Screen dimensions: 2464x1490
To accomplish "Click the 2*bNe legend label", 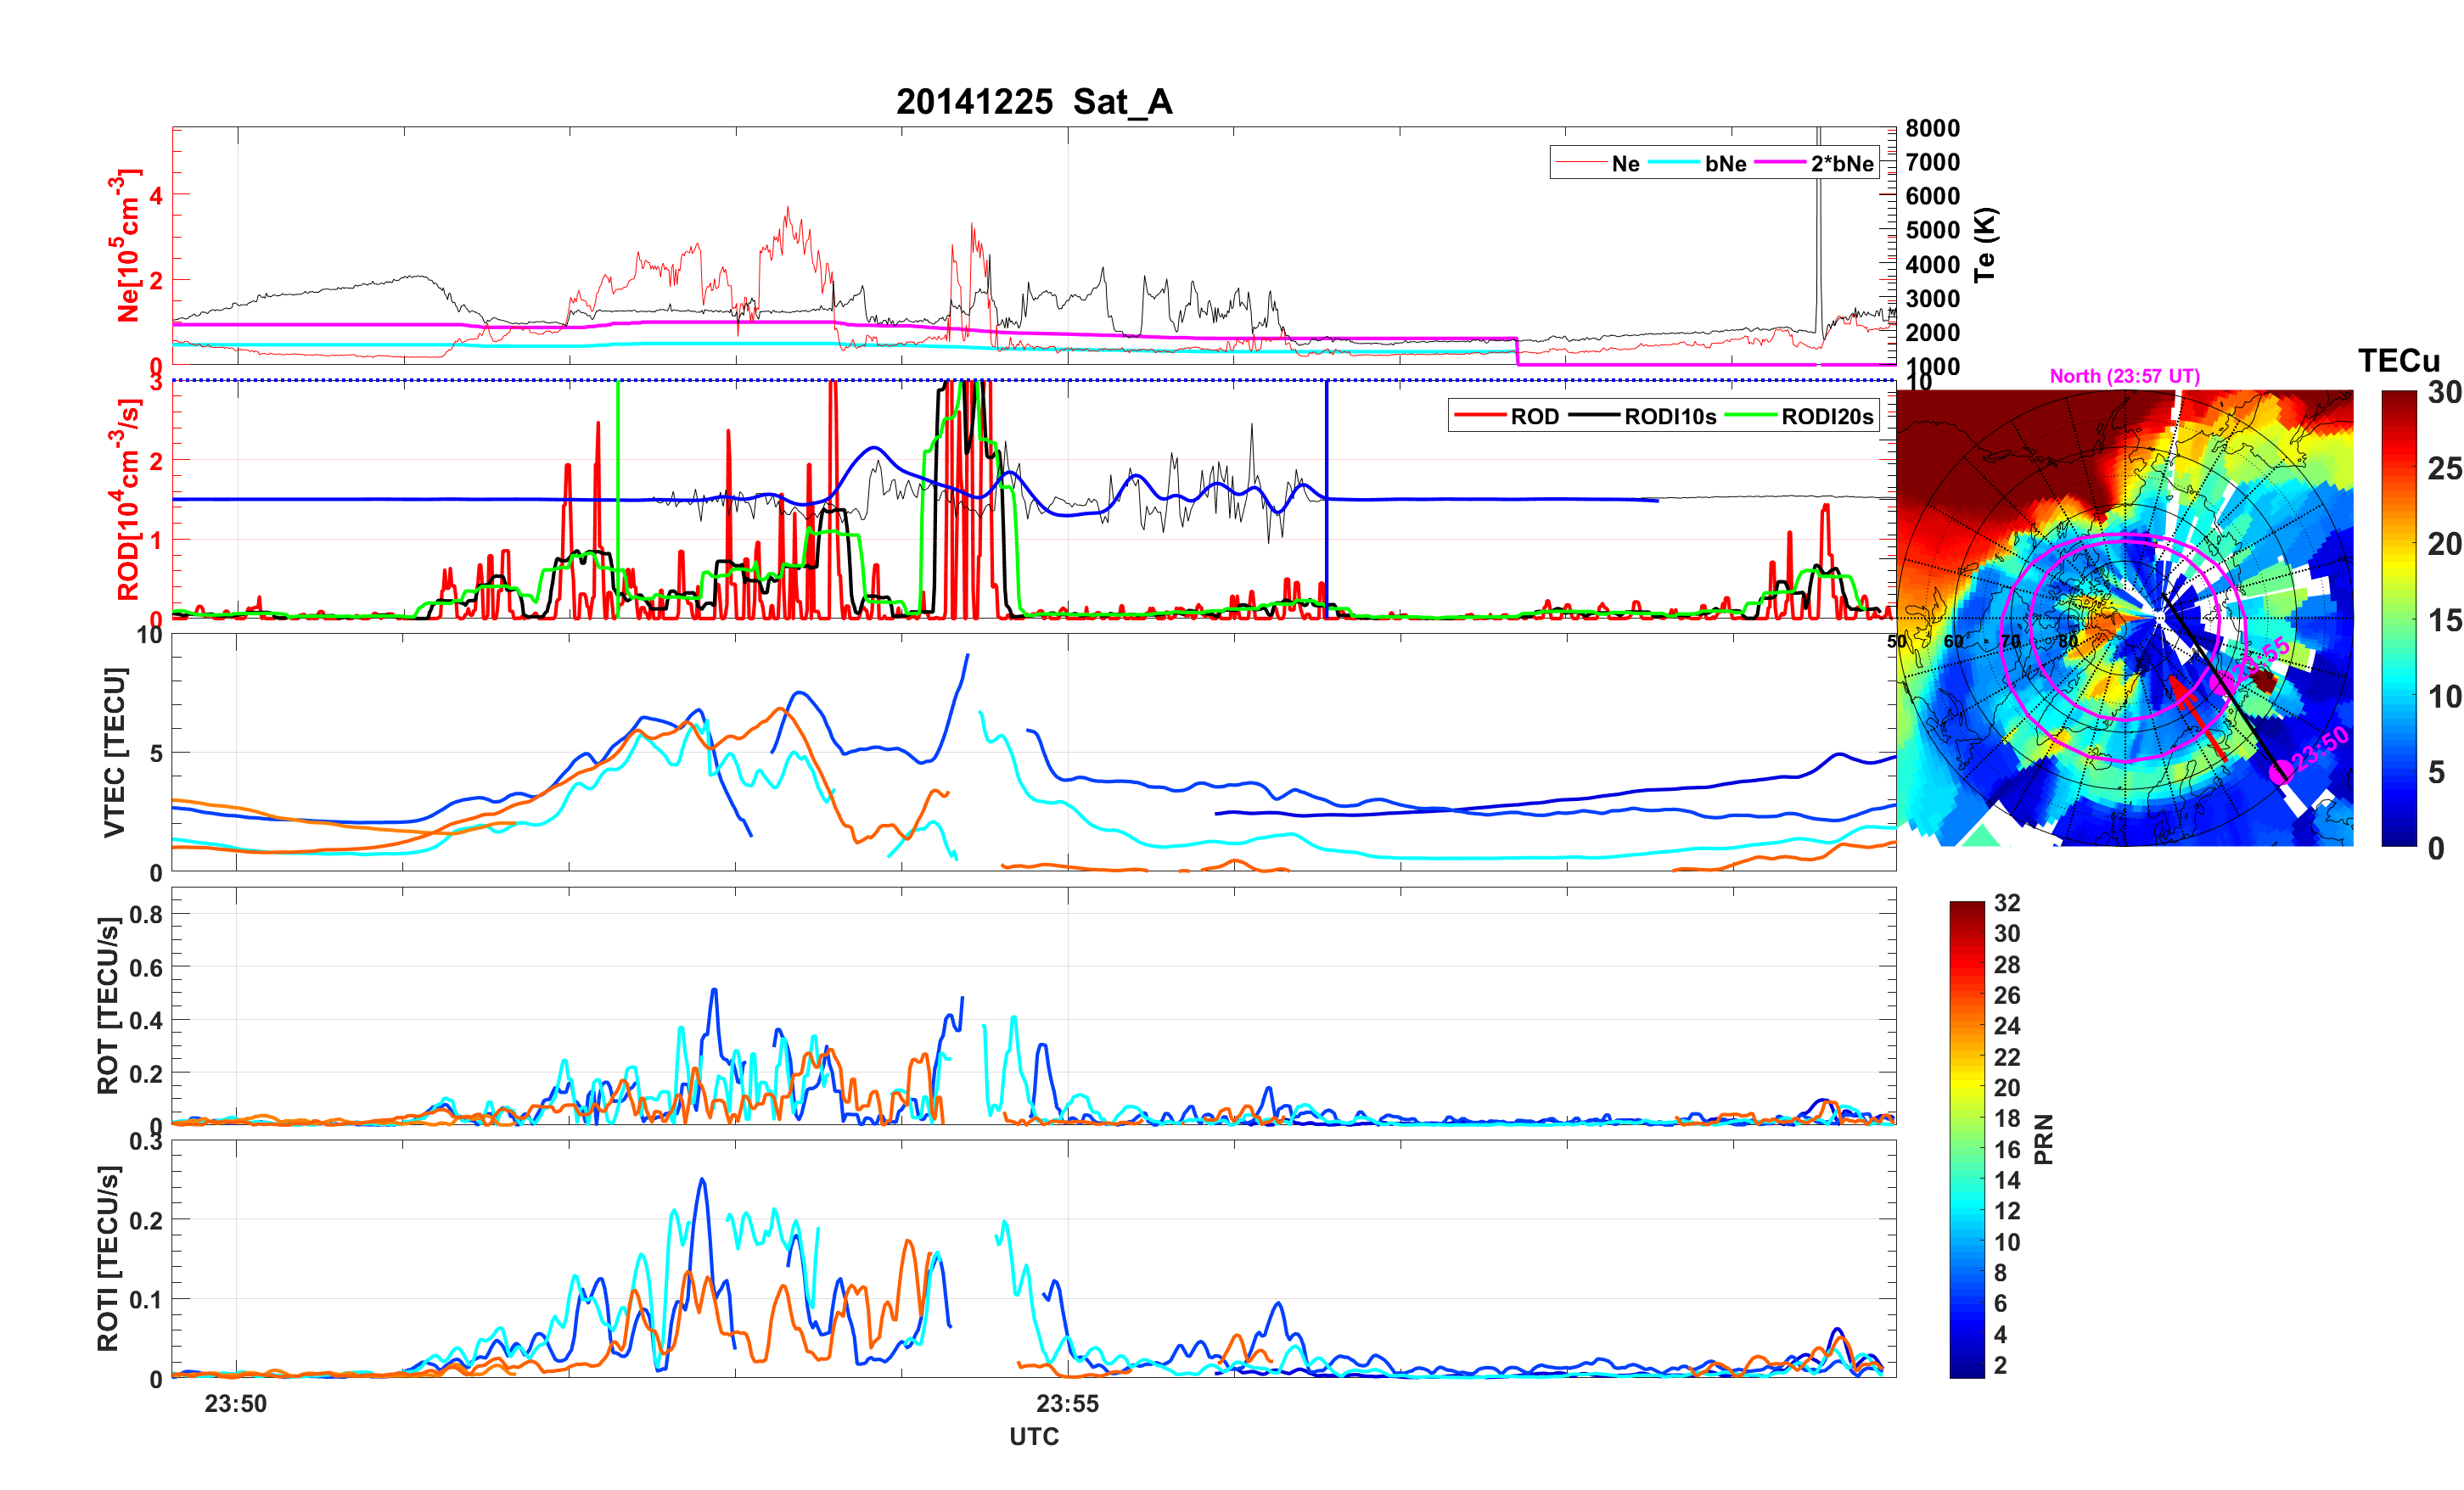I will (1841, 164).
